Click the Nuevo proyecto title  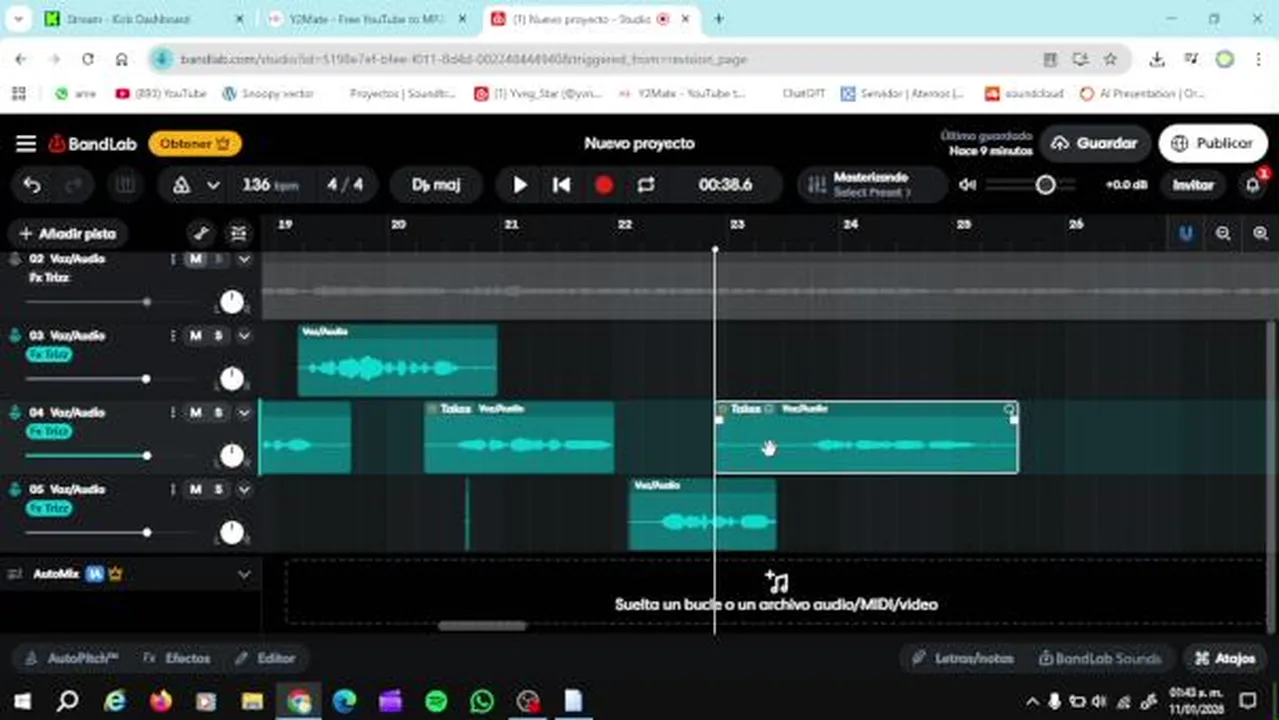tap(639, 143)
